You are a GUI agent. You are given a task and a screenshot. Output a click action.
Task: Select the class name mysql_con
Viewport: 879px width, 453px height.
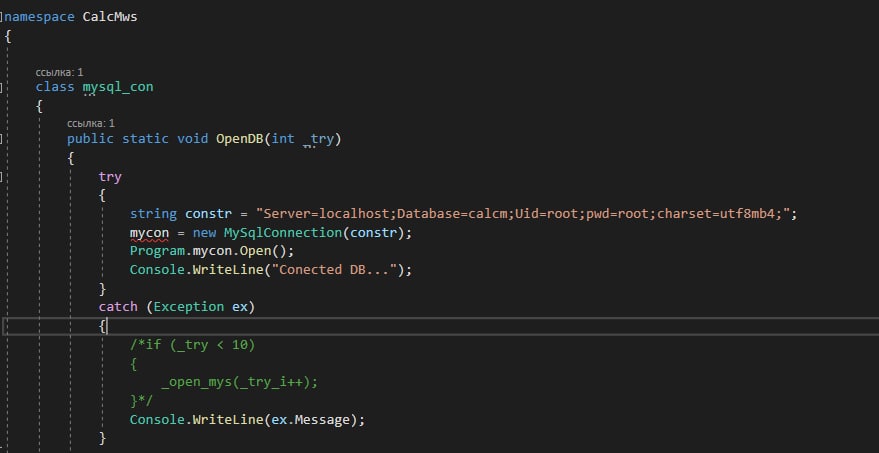118,87
